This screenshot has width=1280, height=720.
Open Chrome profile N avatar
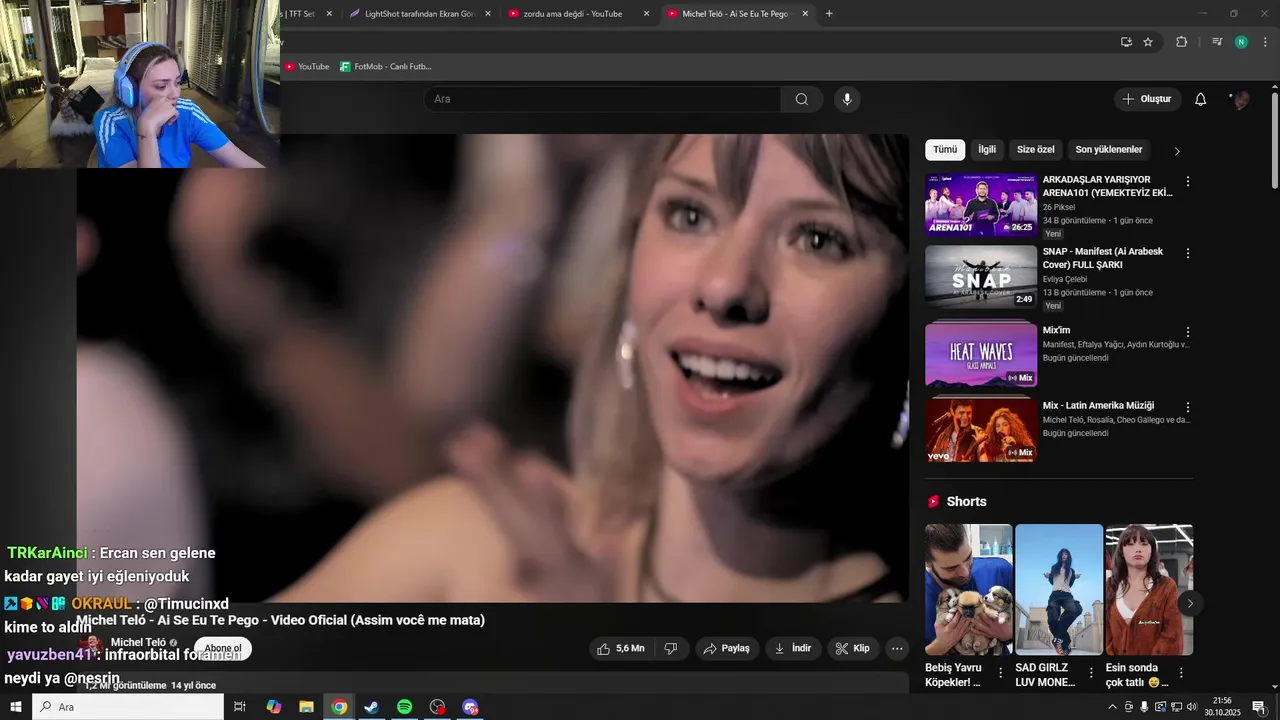[x=1241, y=42]
